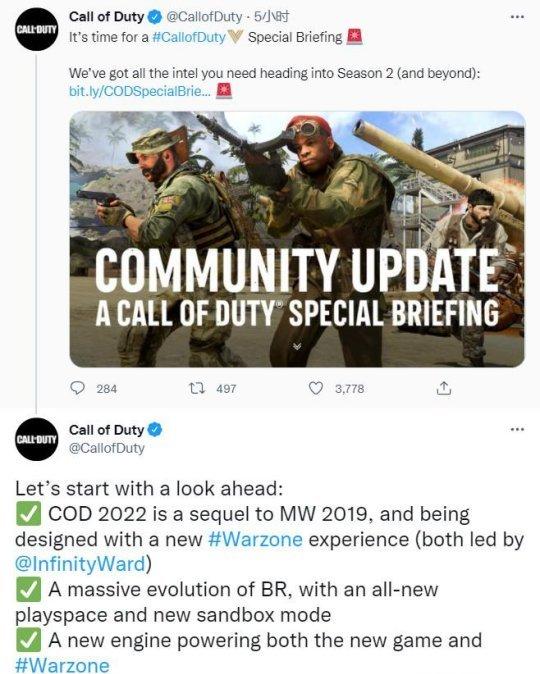
Task: Open the final #Warzone hashtag at bottom
Action: 62,665
